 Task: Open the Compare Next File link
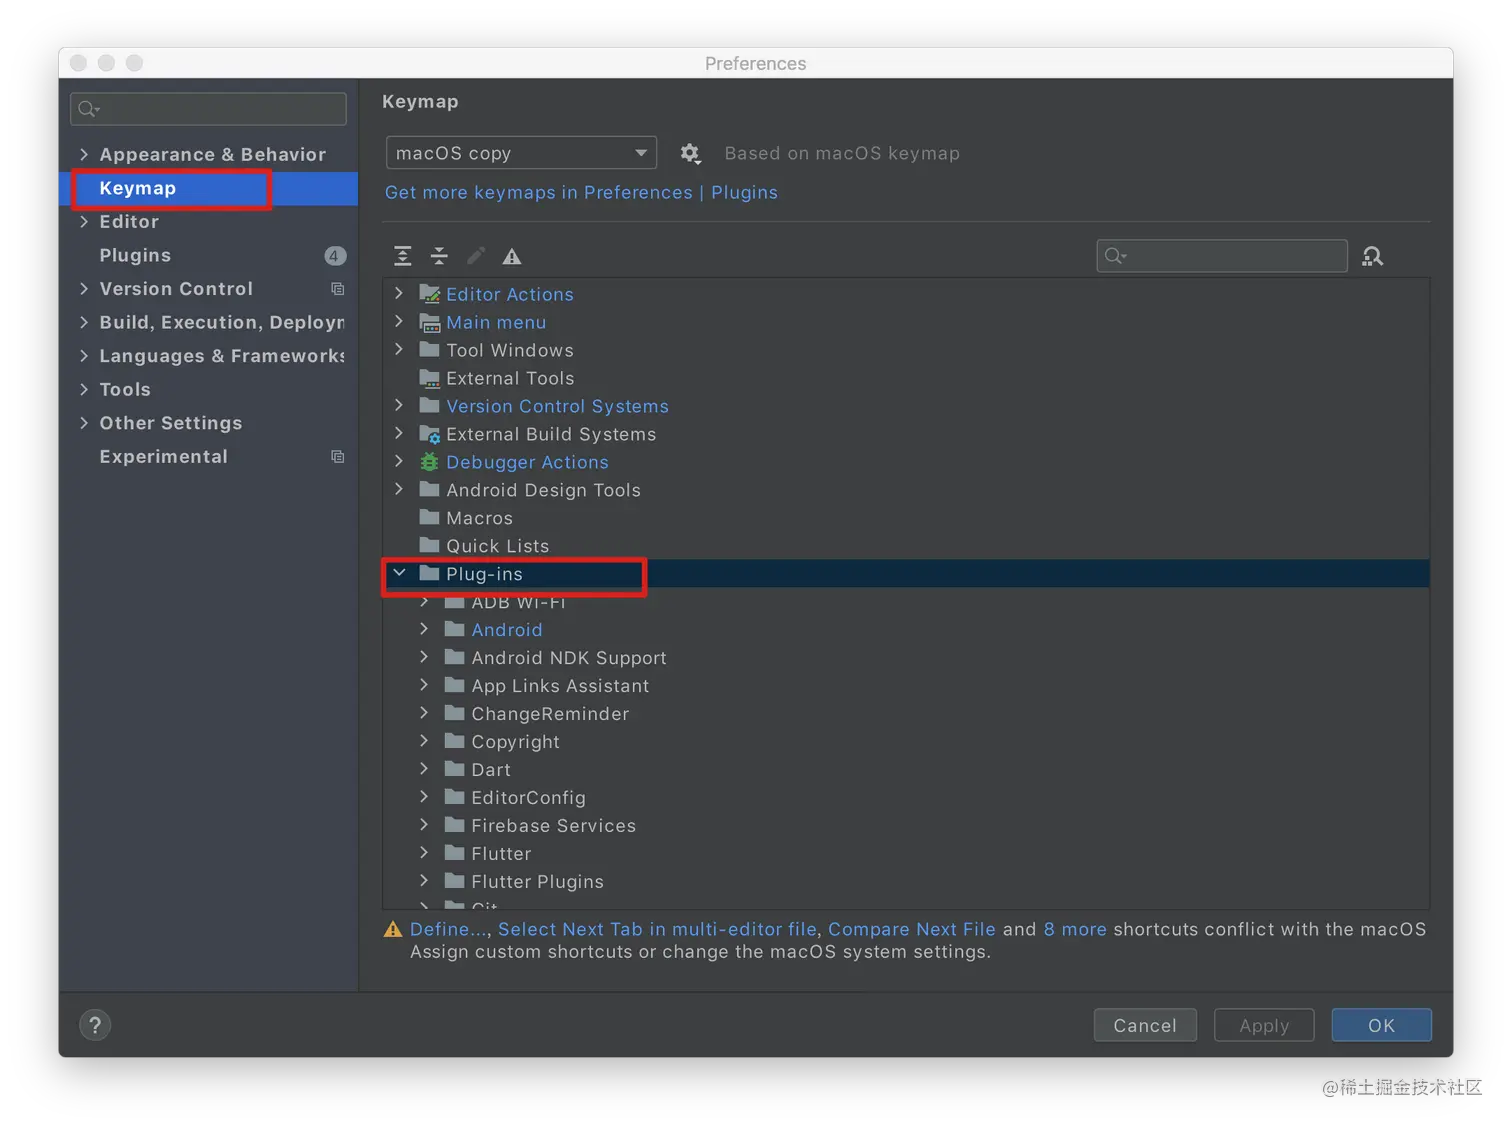[912, 929]
